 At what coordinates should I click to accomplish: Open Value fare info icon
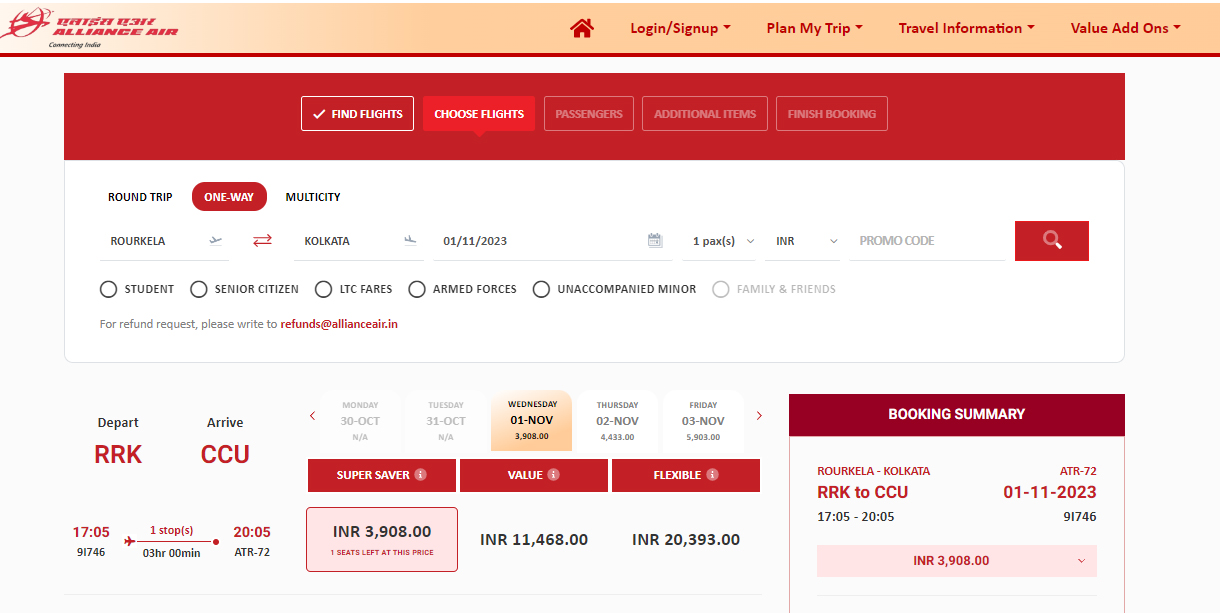click(x=553, y=475)
